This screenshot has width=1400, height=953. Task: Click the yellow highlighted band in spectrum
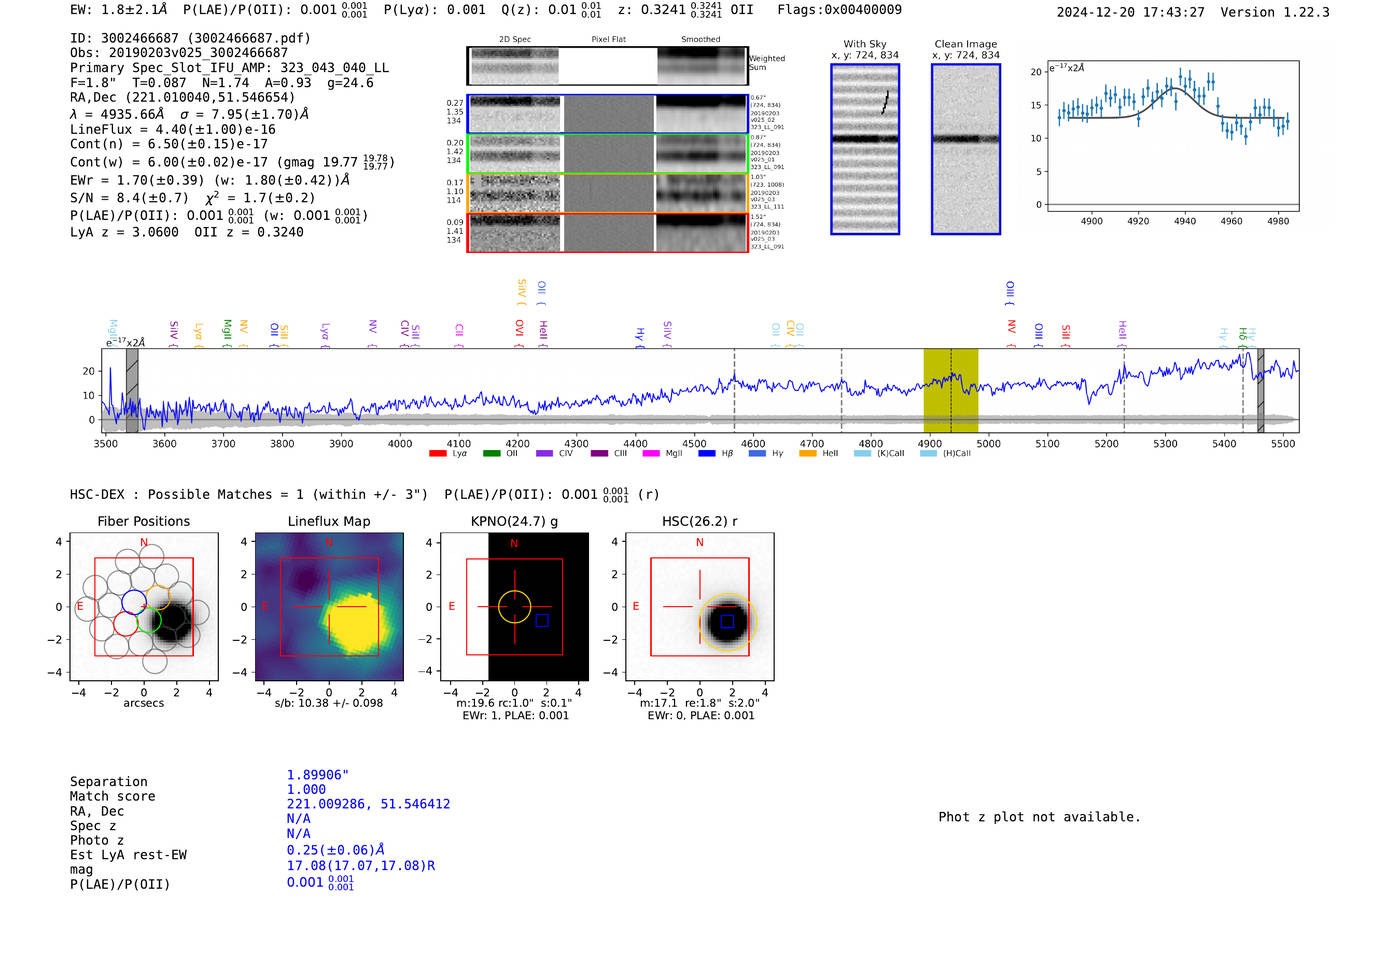[x=950, y=390]
